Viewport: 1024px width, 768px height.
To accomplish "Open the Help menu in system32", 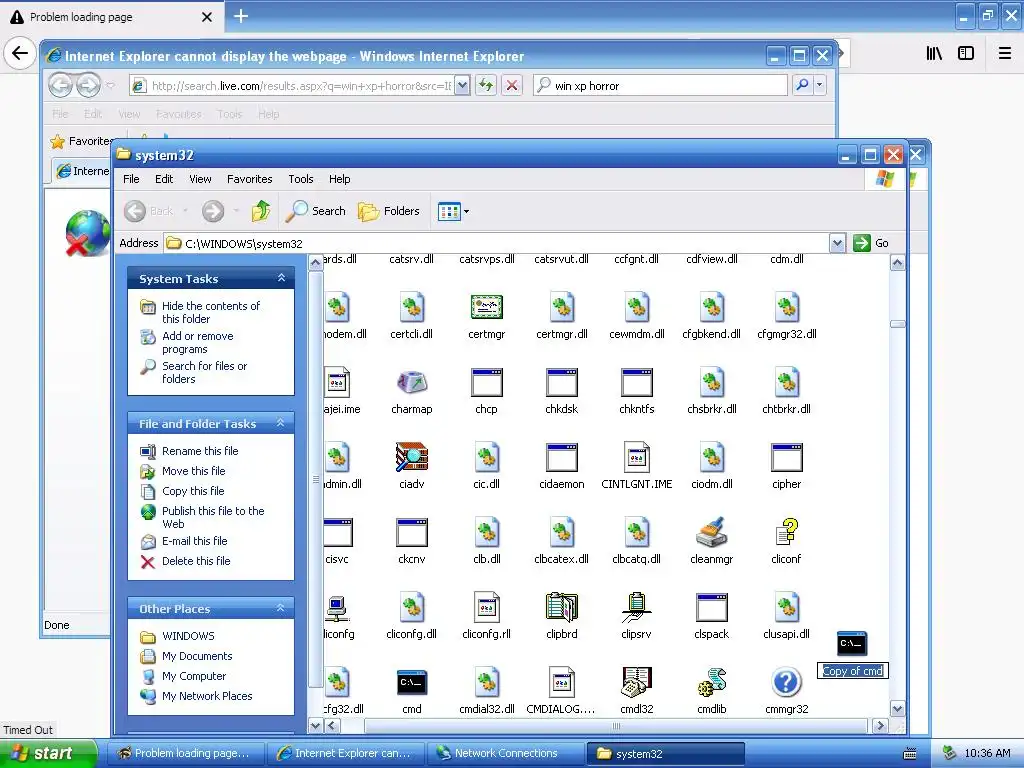I will point(339,179).
